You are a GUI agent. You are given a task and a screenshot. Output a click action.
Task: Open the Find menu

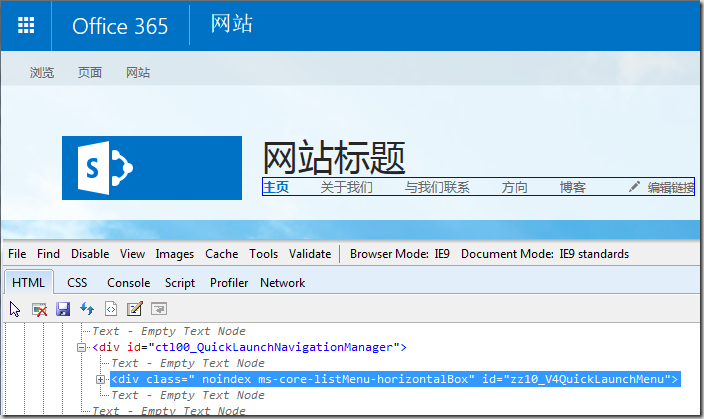tap(48, 254)
